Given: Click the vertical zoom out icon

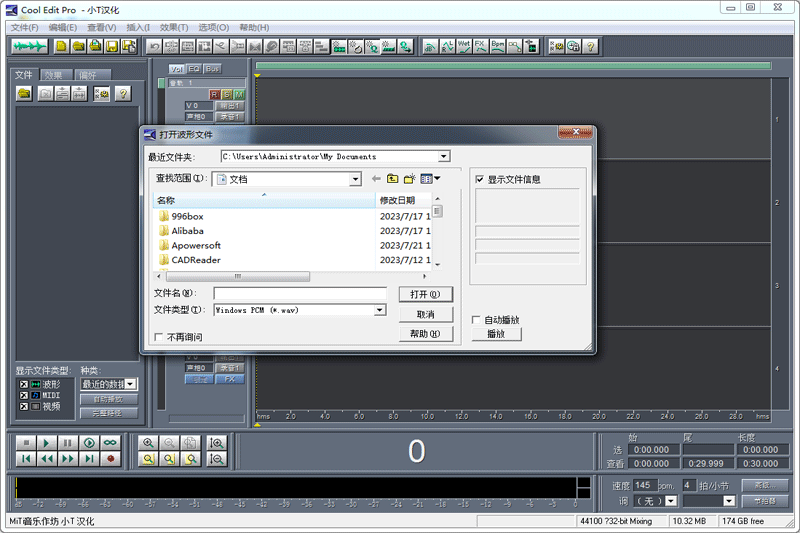Looking at the screenshot, I should click(216, 459).
